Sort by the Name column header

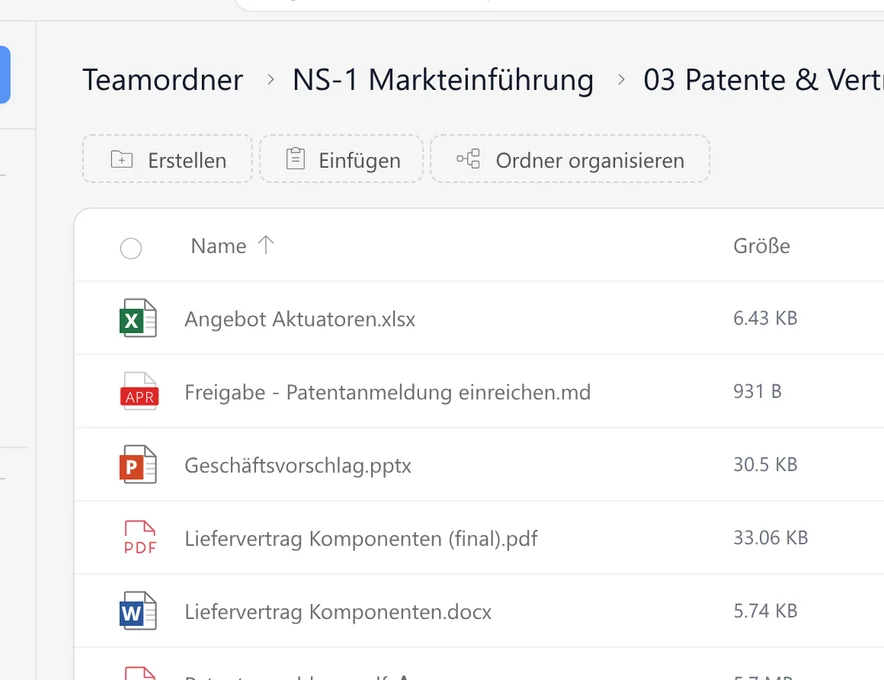pos(219,246)
